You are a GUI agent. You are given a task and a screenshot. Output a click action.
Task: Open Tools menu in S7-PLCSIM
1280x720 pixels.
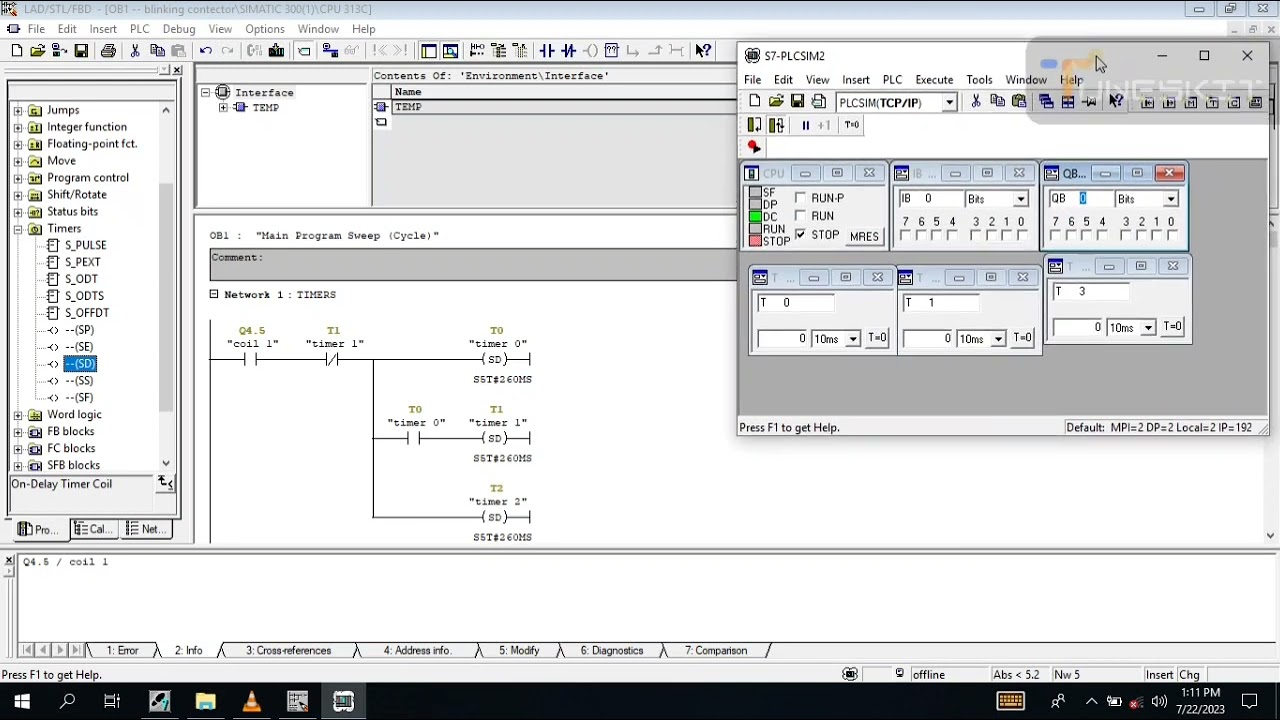tap(979, 80)
